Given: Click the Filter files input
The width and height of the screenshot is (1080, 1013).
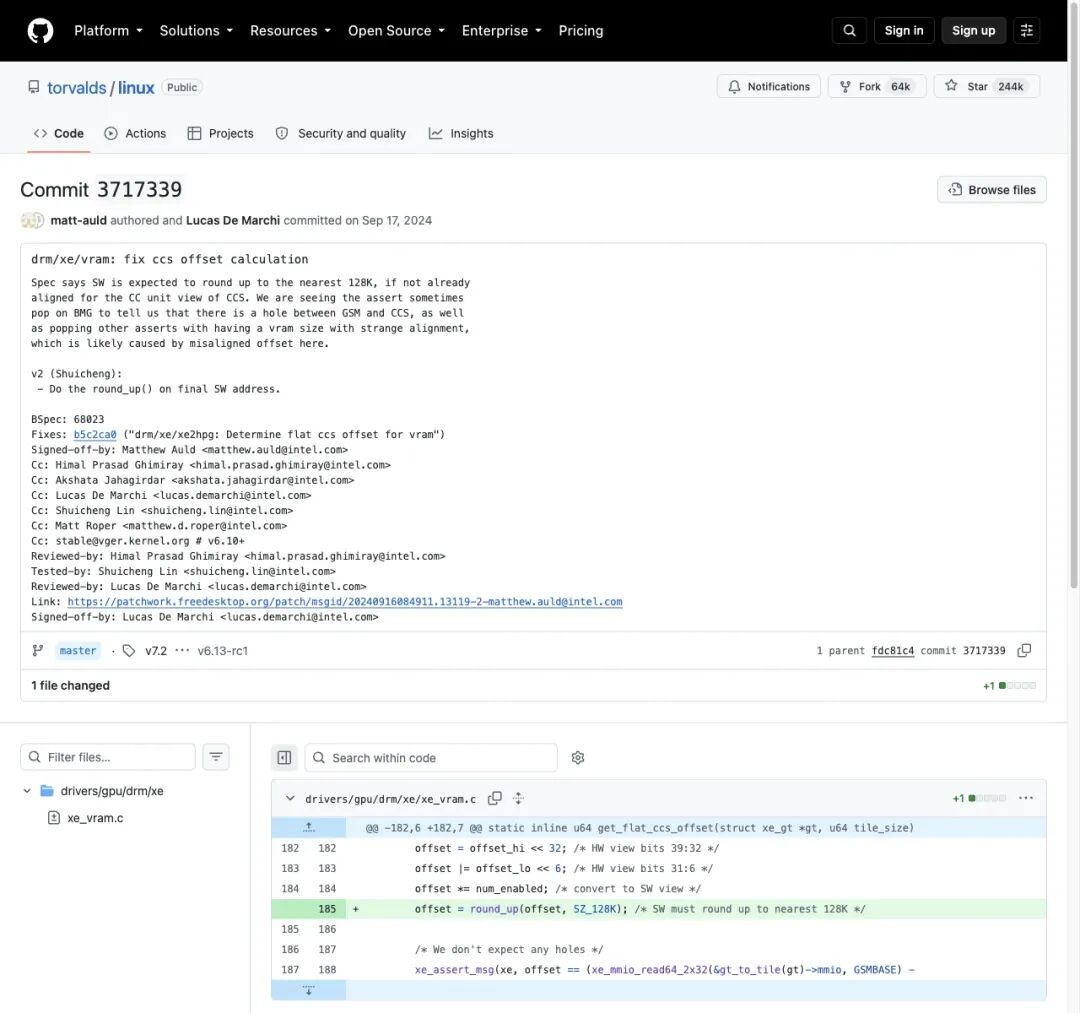Looking at the screenshot, I should [x=108, y=757].
